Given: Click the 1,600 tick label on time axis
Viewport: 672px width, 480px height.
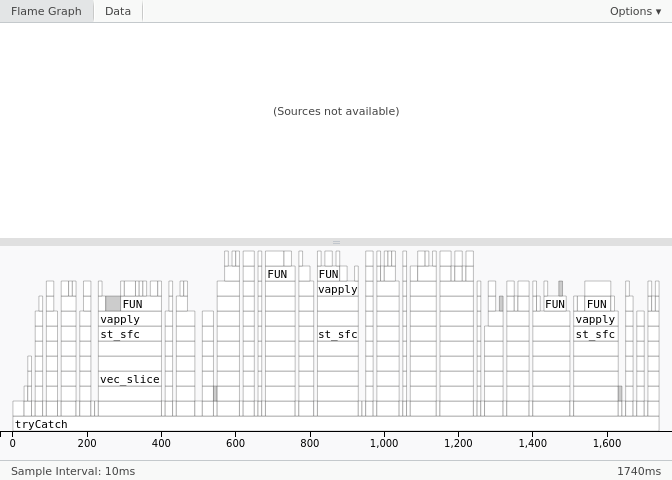Looking at the screenshot, I should click(x=607, y=443).
